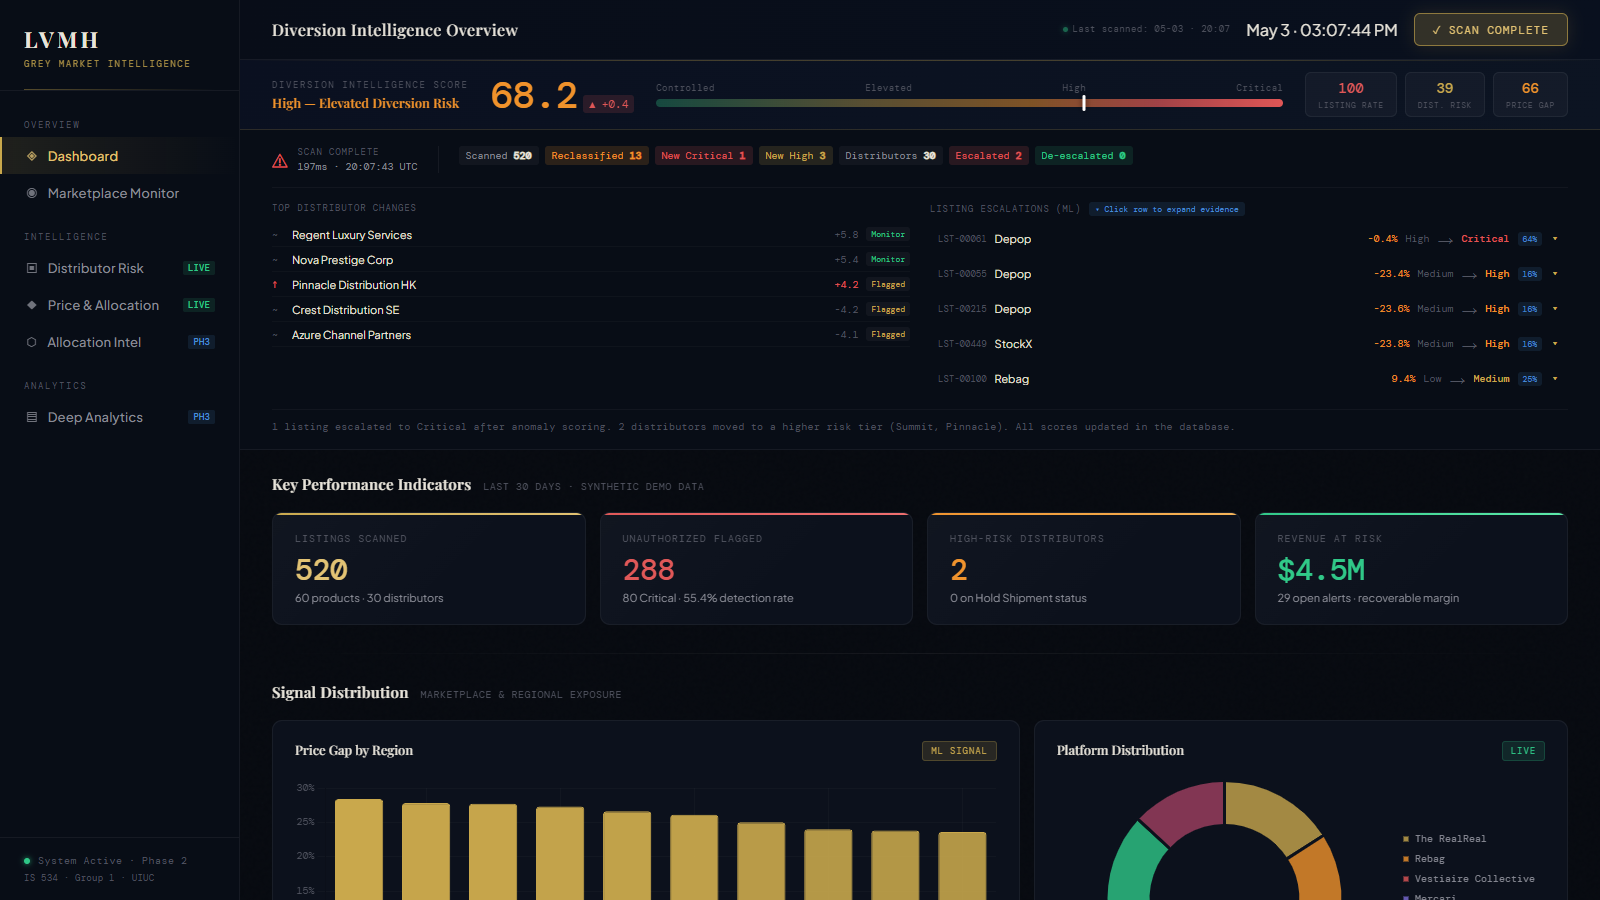Open the Revenue at Risk KPI card

tap(1411, 569)
